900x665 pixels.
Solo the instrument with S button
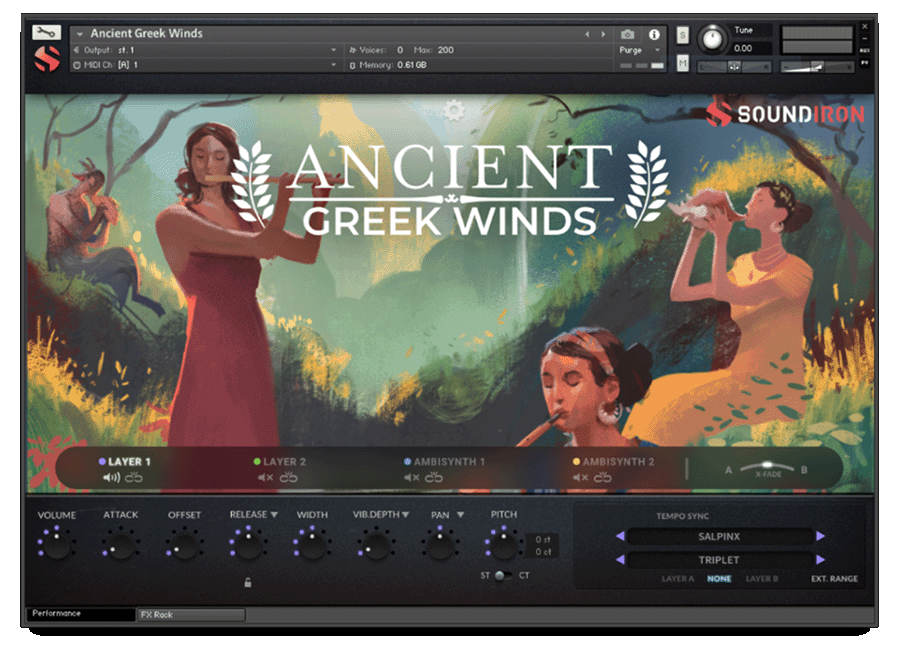[682, 36]
